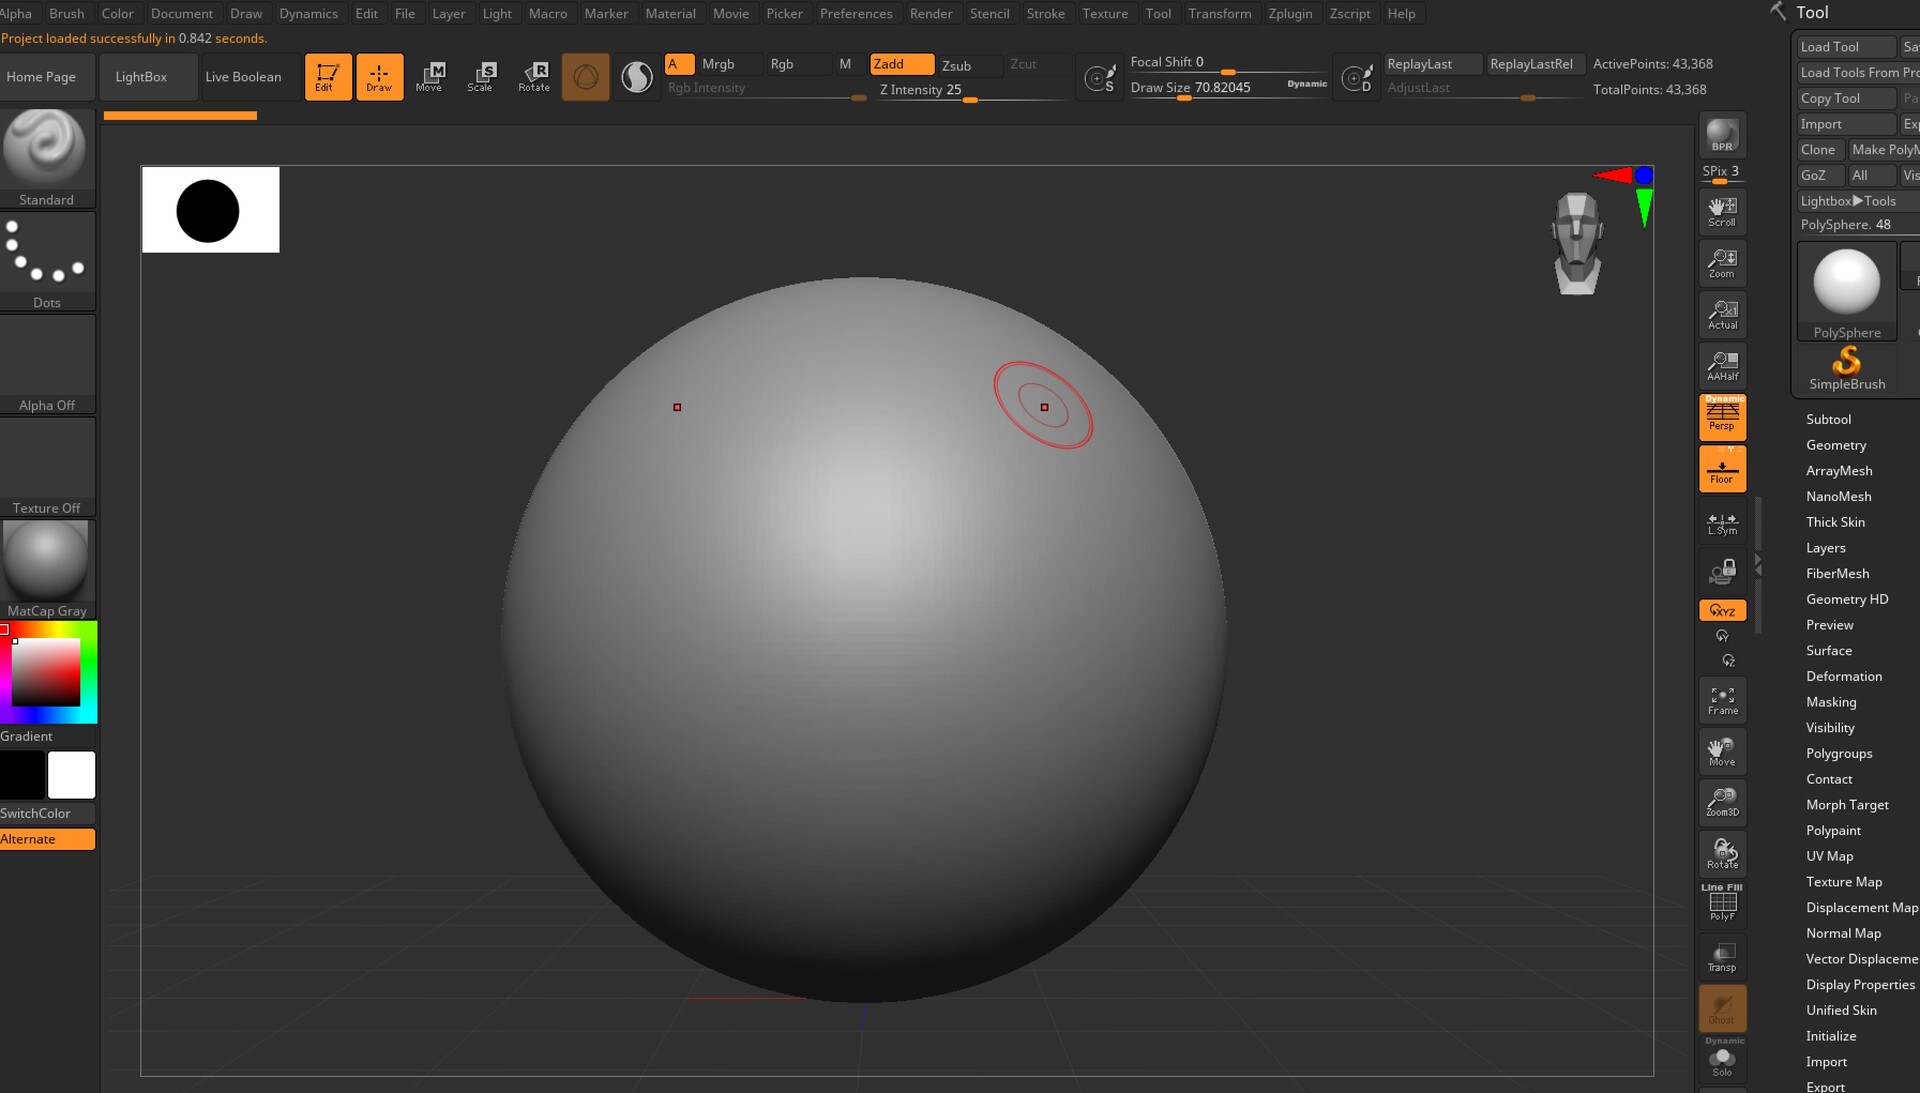This screenshot has height=1093, width=1920.
Task: Click the BPR render icon
Action: tap(1721, 133)
